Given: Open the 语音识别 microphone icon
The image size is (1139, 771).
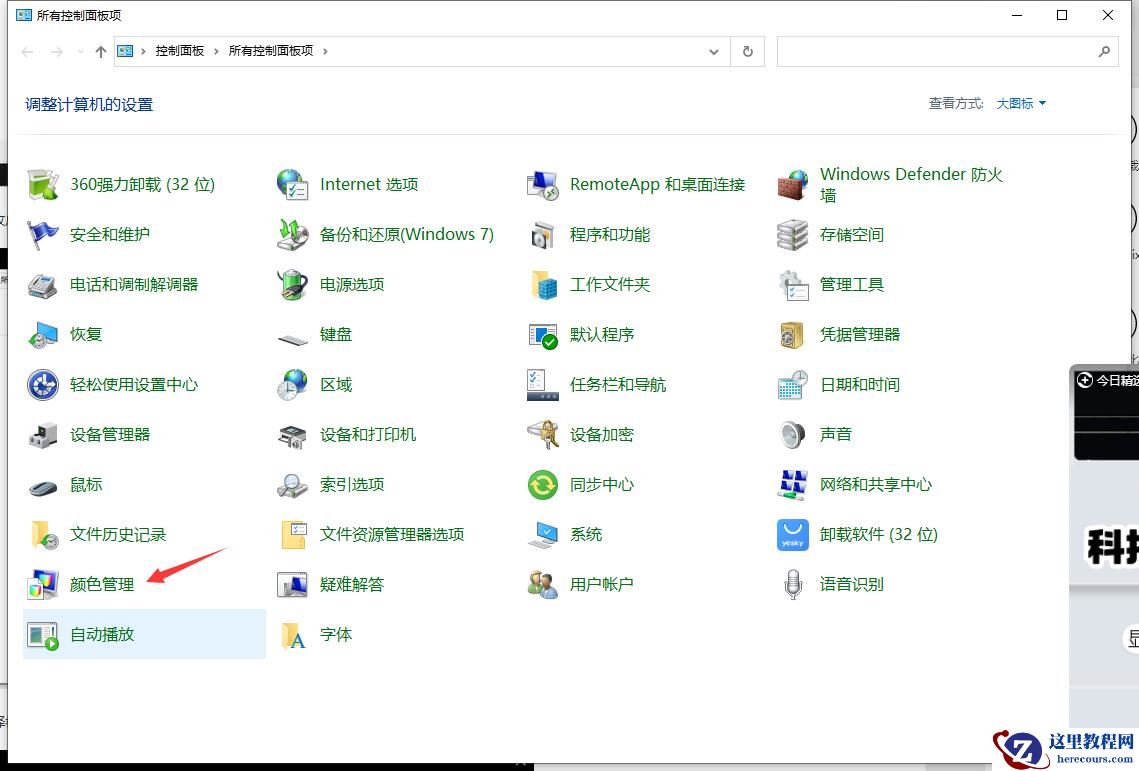Looking at the screenshot, I should point(793,585).
